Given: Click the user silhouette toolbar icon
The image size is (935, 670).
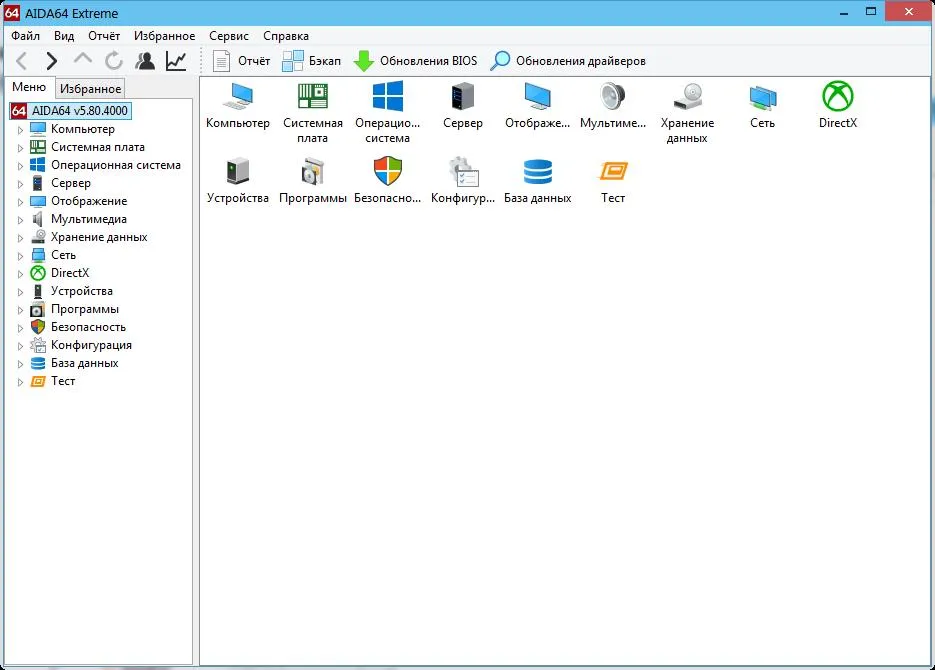Looking at the screenshot, I should [x=145, y=61].
